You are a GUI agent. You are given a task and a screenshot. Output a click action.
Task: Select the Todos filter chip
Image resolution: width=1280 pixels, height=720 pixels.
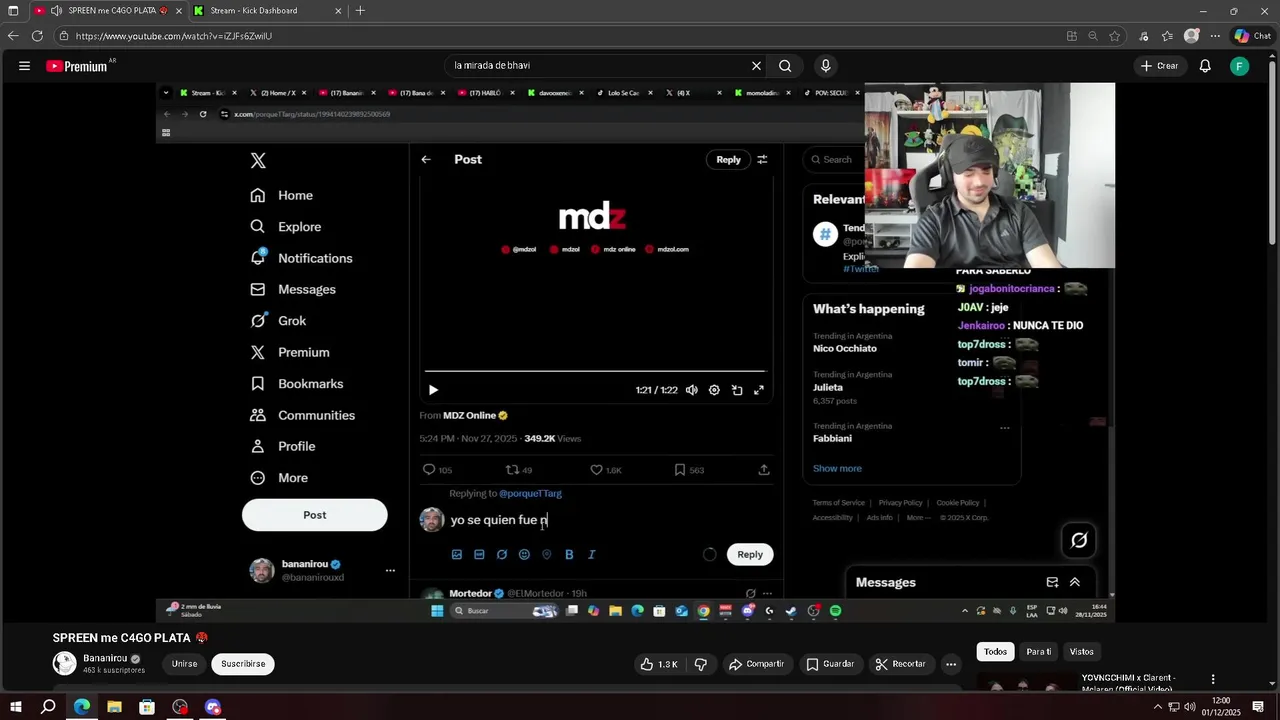pos(995,652)
